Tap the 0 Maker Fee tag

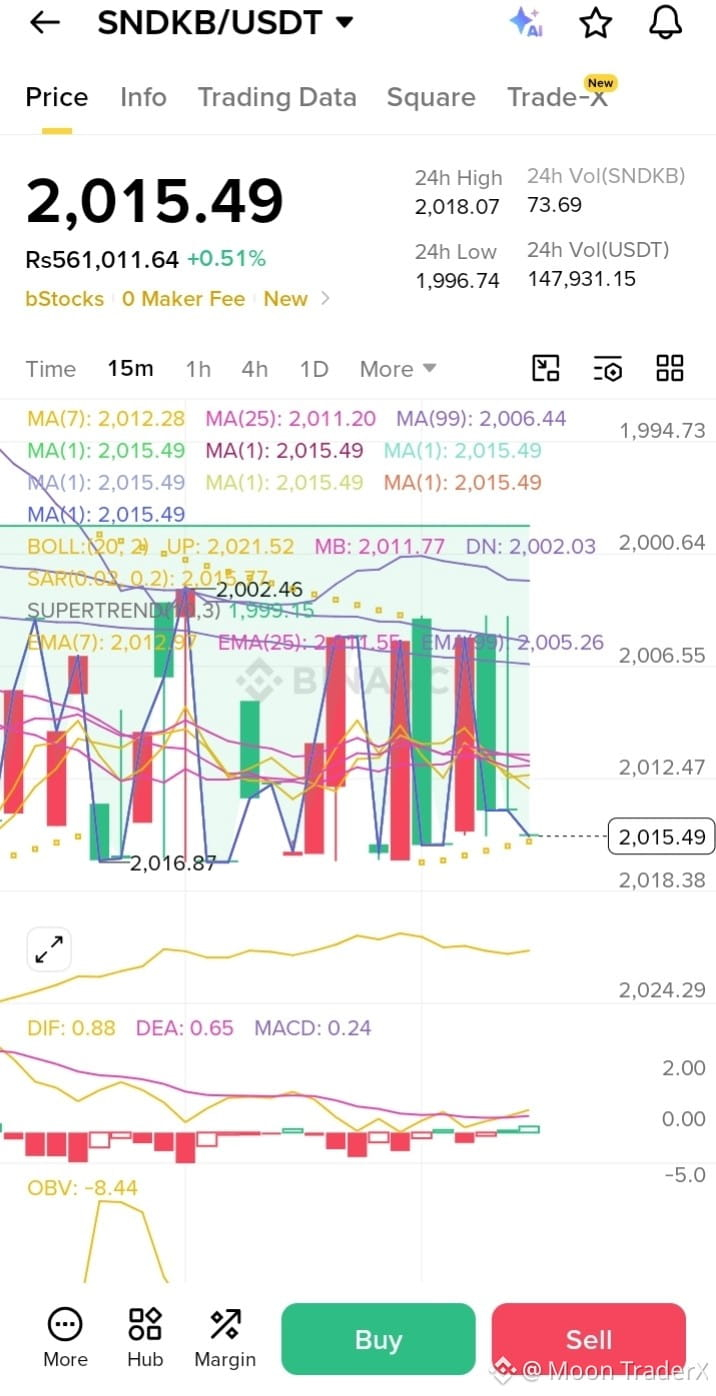coord(184,299)
